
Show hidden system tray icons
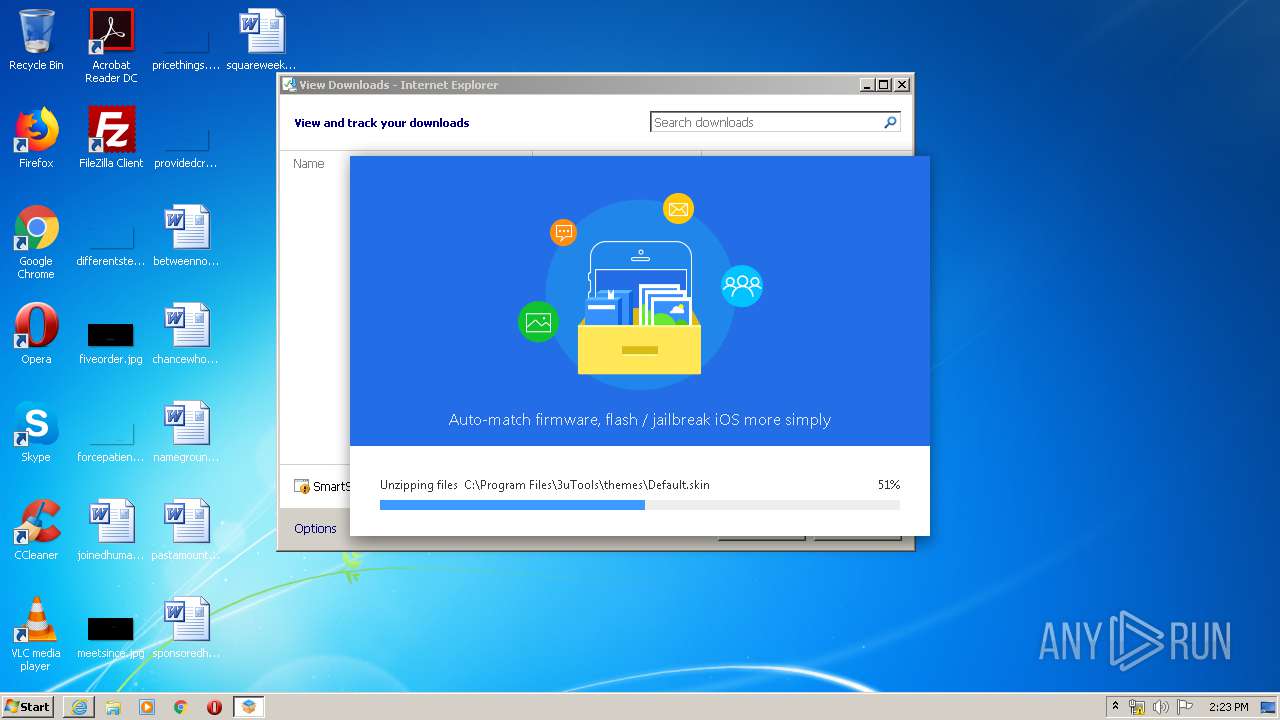pyautogui.click(x=1116, y=707)
